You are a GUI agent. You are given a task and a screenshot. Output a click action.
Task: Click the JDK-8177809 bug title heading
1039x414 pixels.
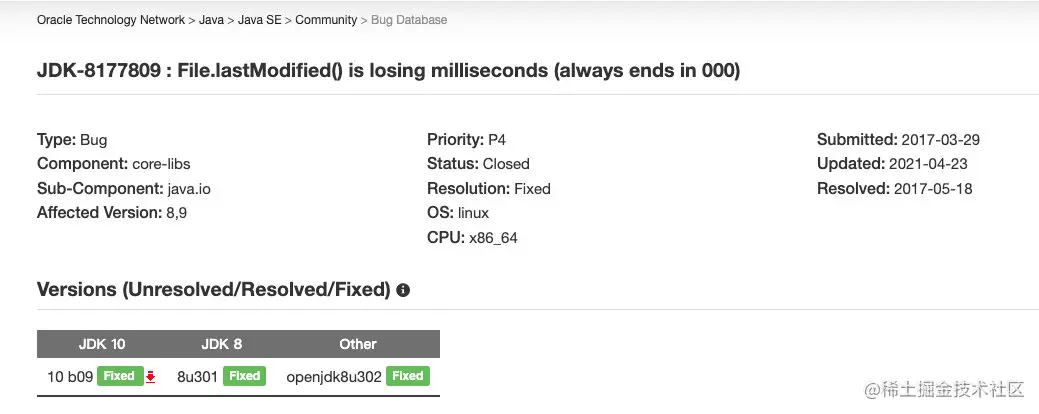(x=388, y=70)
